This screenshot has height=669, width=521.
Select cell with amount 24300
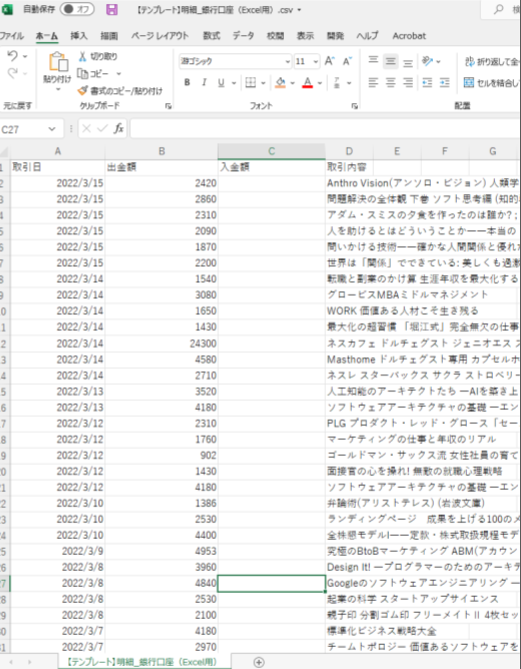[x=162, y=343]
